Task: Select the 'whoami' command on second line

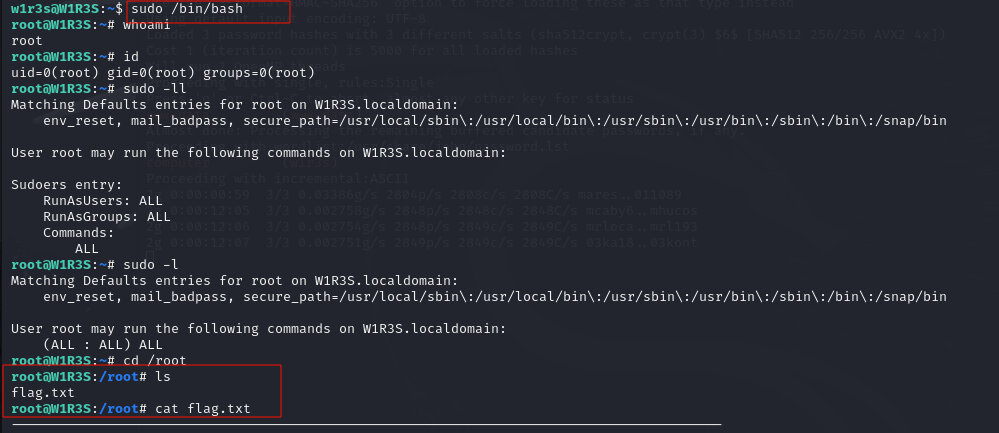Action: pos(147,25)
